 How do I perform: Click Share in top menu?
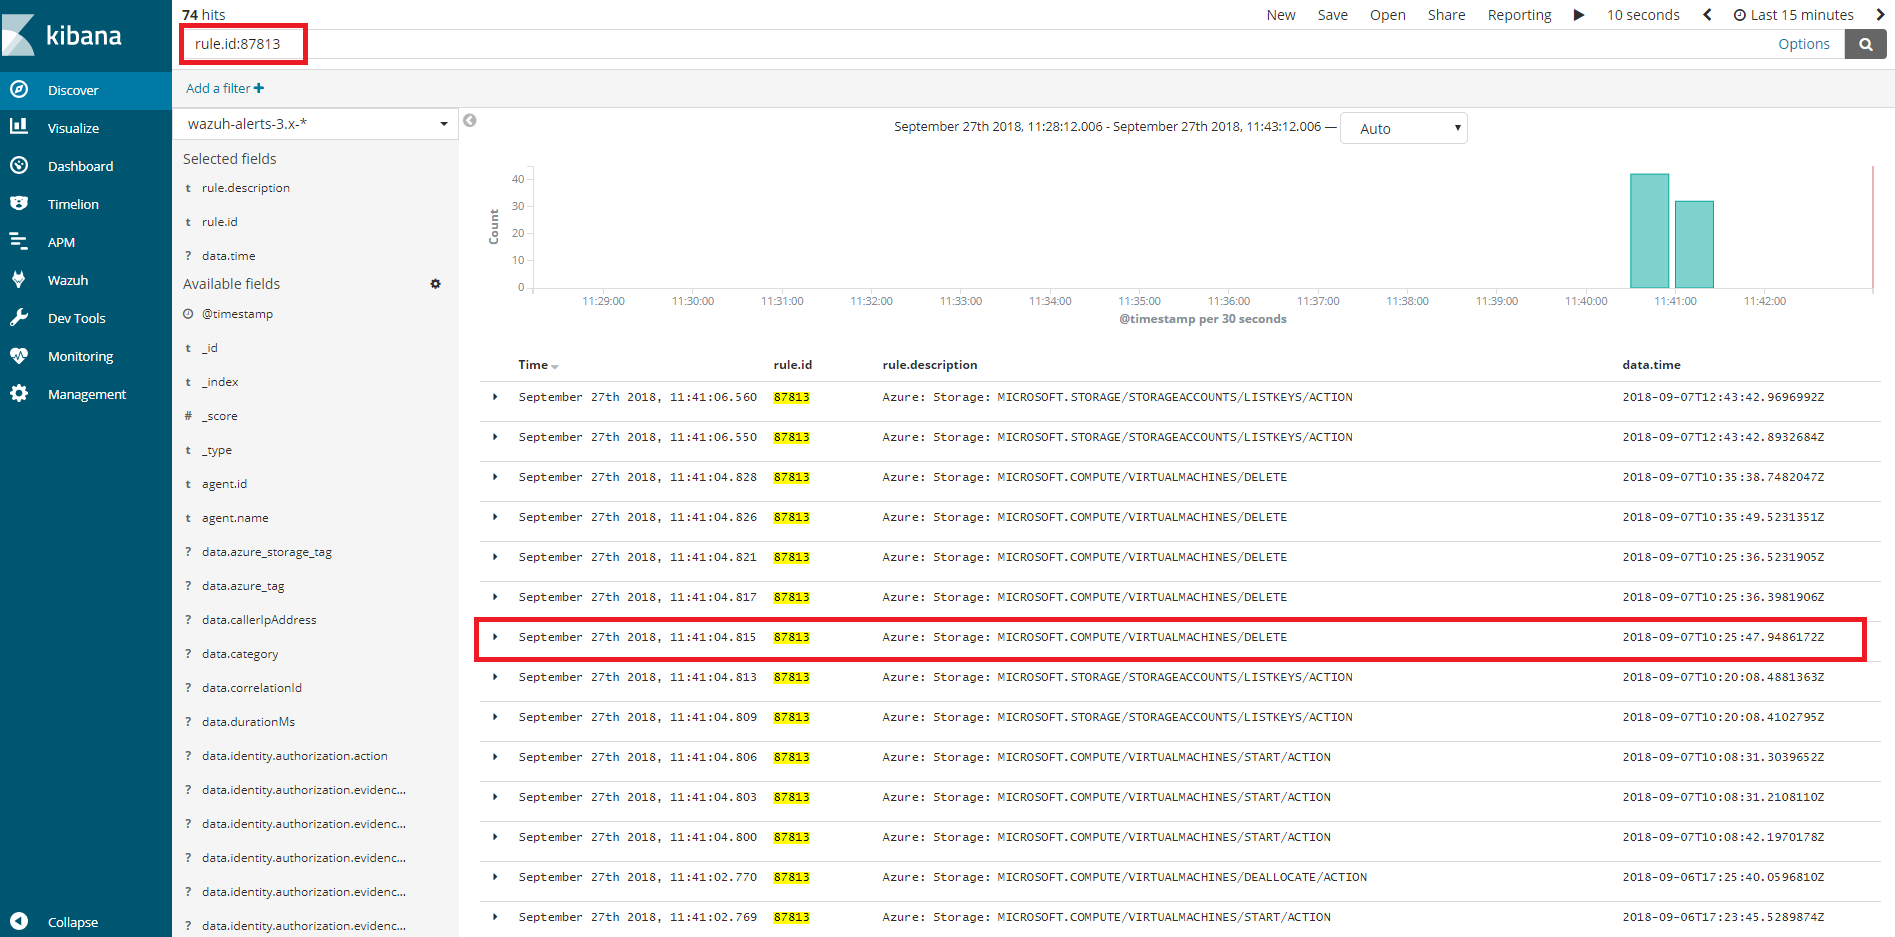(1446, 15)
